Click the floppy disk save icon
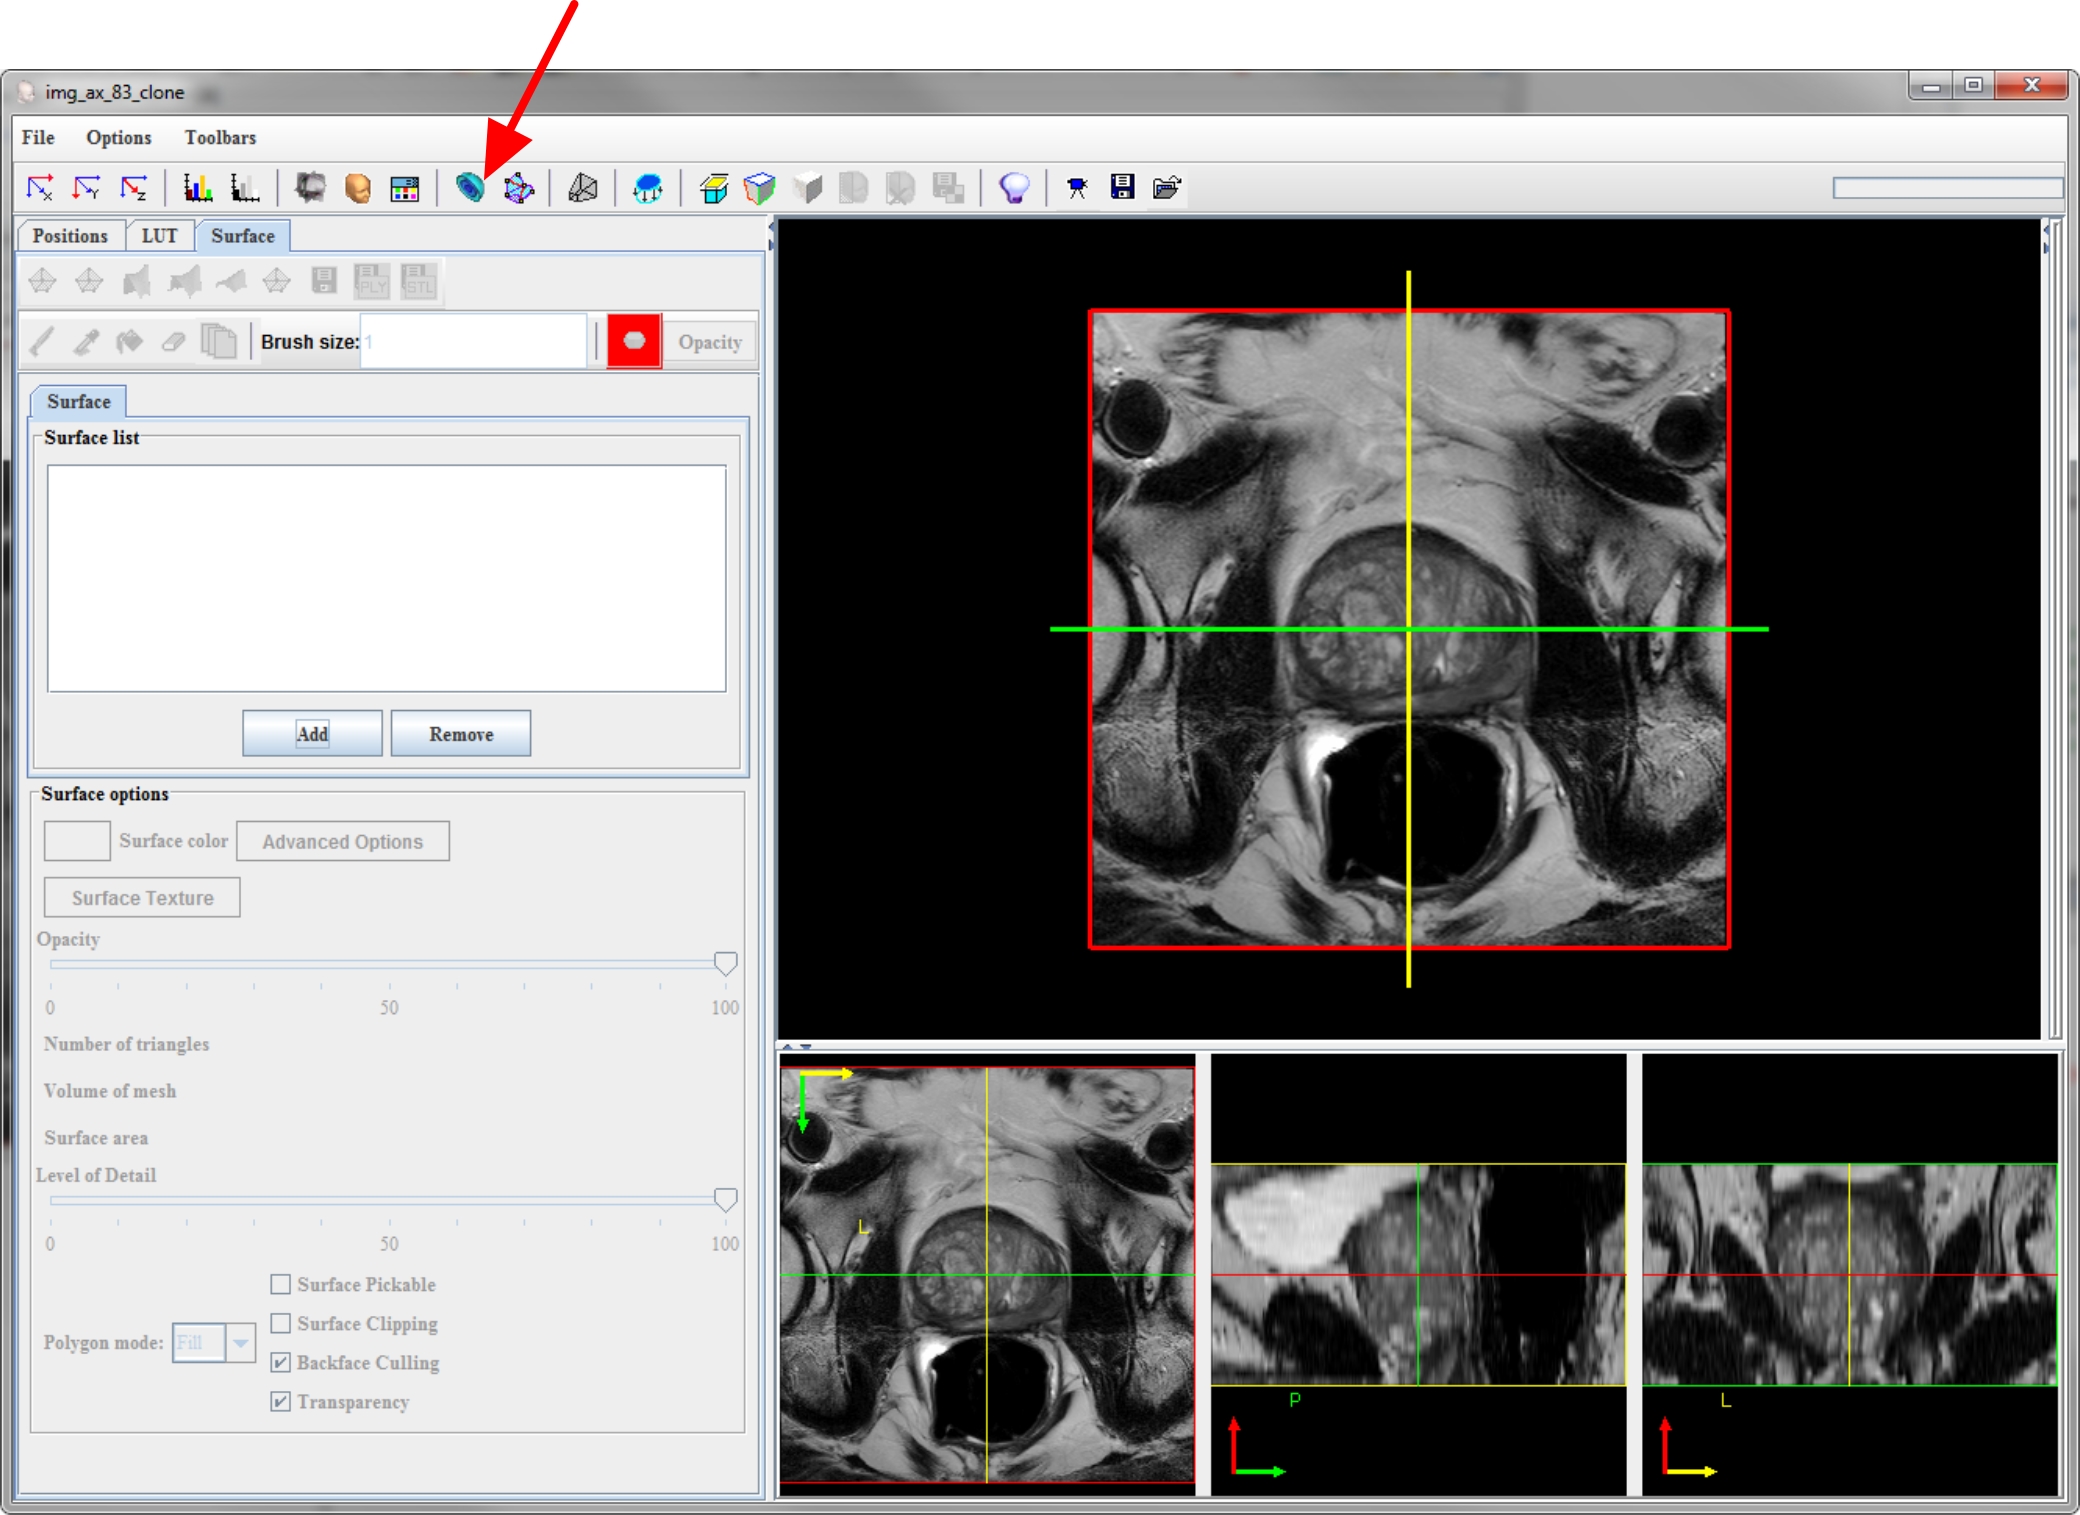The width and height of the screenshot is (2080, 1515). pos(1122,187)
